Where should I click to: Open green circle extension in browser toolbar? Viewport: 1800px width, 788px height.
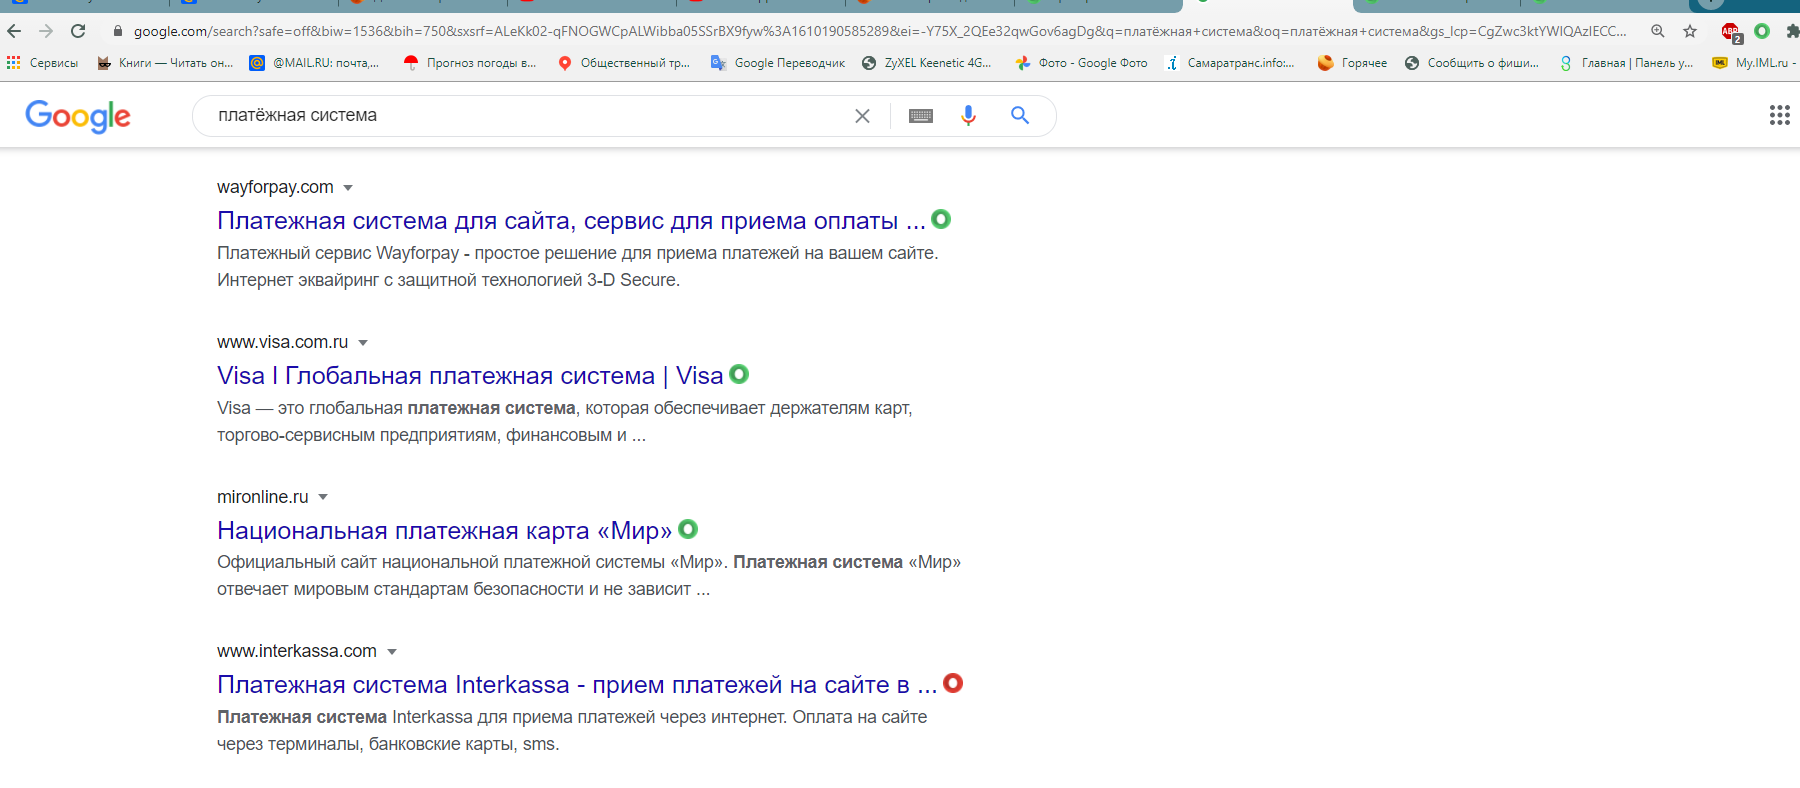[1762, 31]
